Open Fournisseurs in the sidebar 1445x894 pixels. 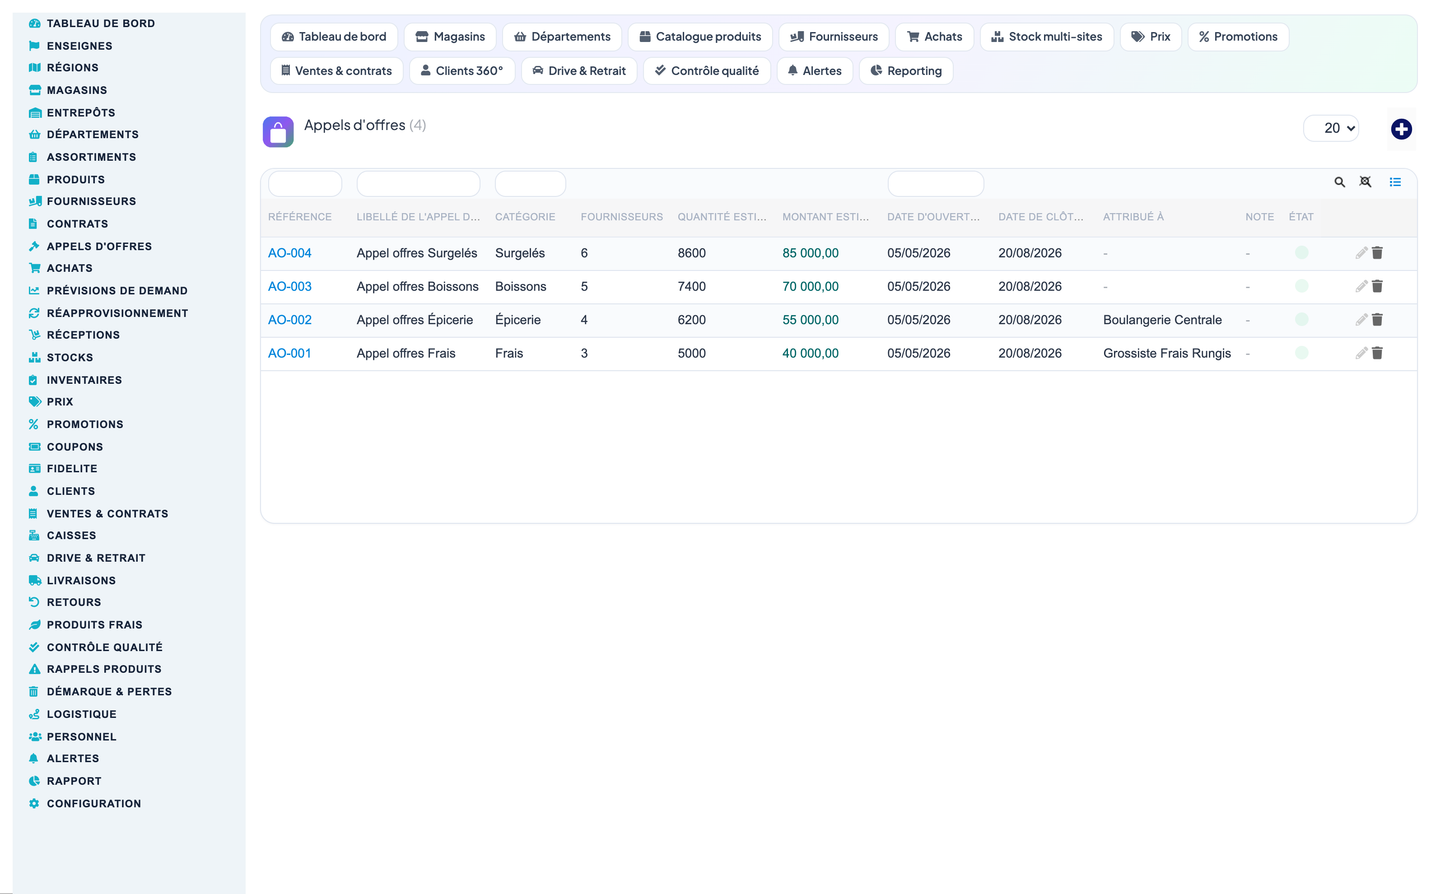click(91, 201)
